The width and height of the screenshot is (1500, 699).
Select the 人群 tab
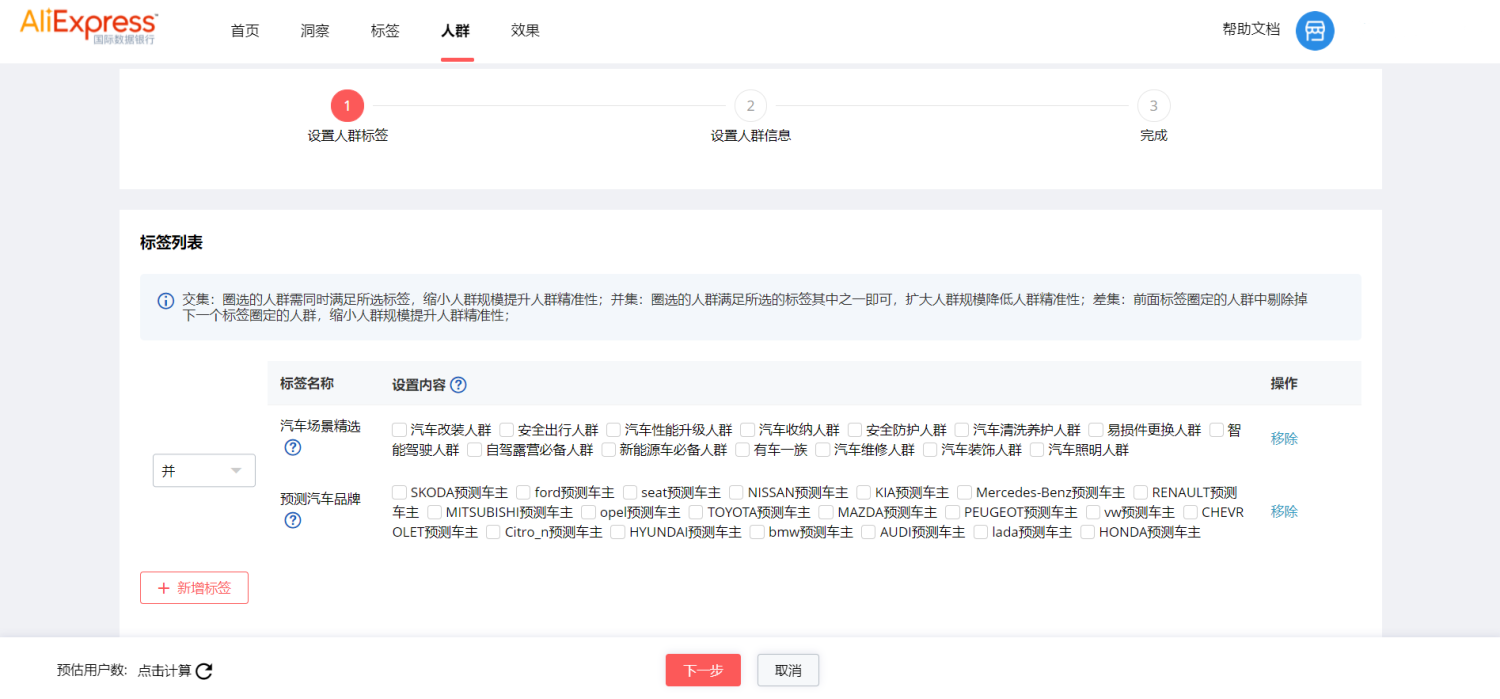(x=455, y=30)
